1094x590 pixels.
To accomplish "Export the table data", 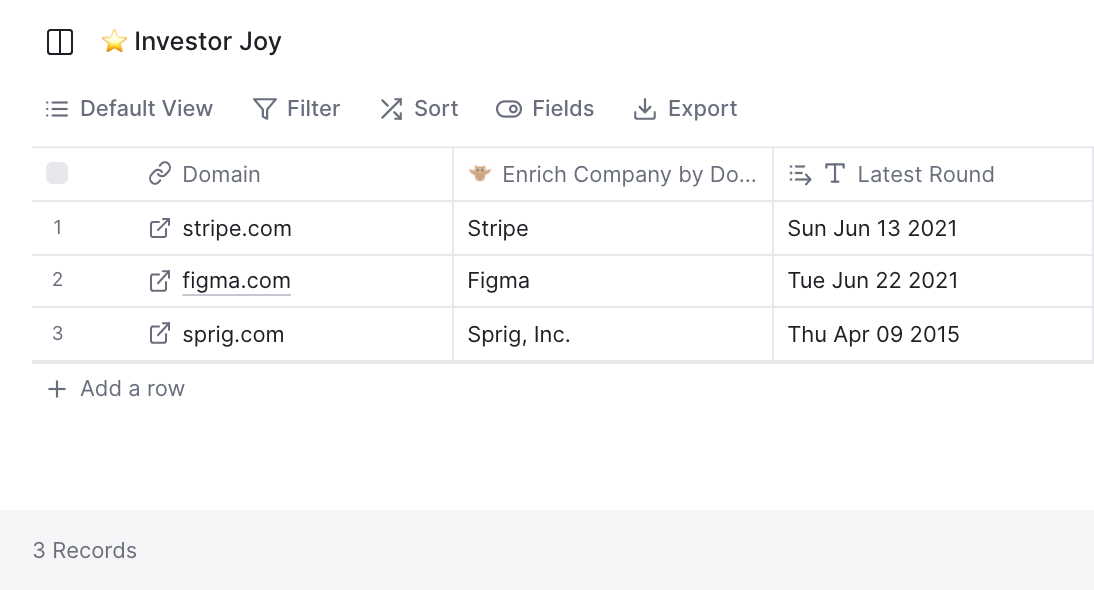I will pos(685,109).
